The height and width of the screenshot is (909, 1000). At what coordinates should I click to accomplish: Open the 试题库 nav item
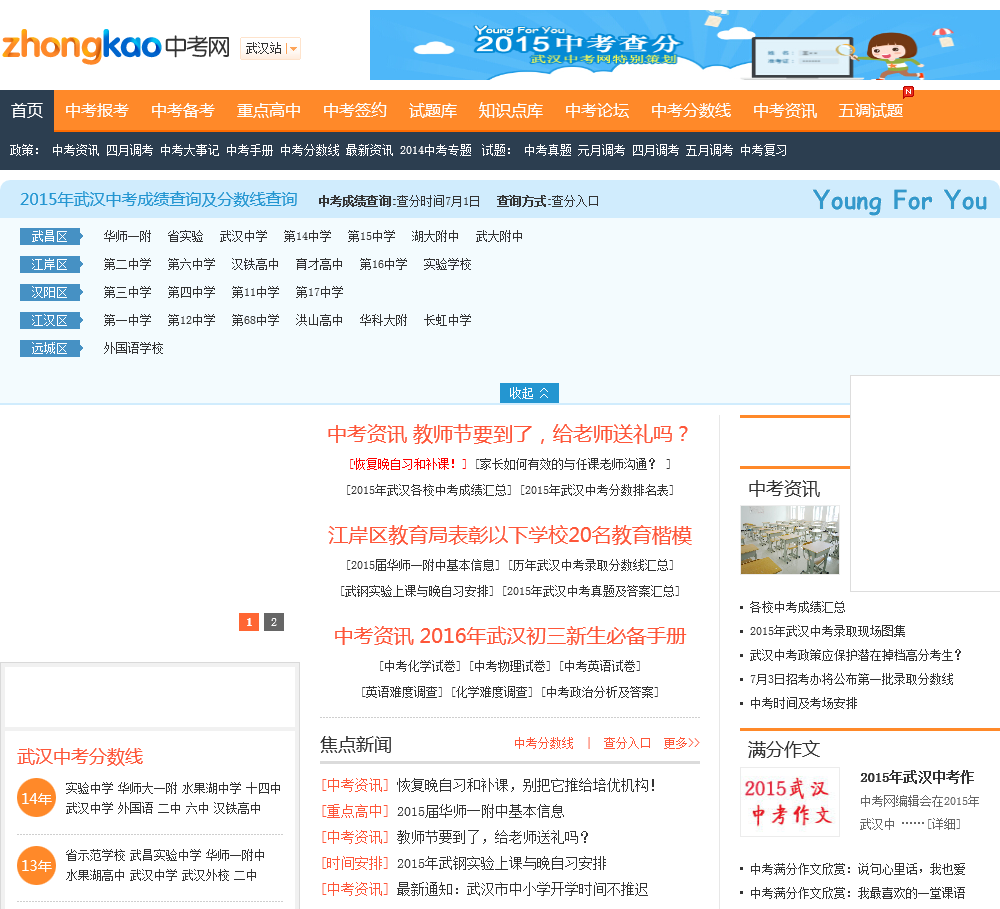click(x=433, y=111)
